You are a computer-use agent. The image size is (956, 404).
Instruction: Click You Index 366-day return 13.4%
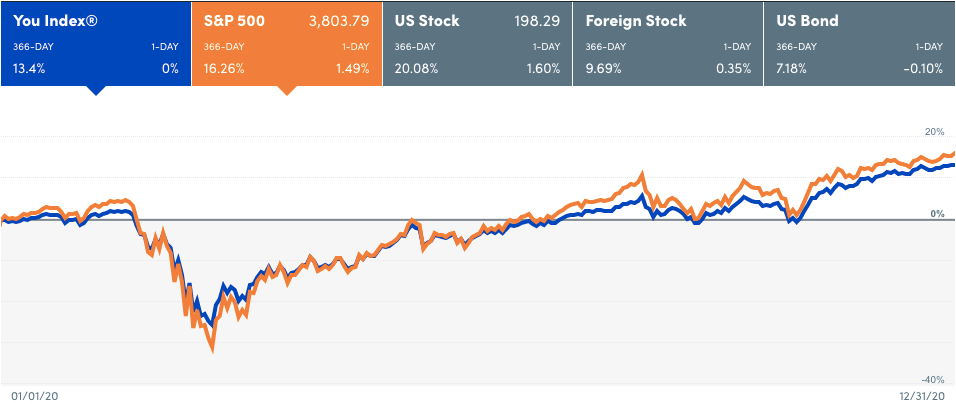[x=30, y=68]
